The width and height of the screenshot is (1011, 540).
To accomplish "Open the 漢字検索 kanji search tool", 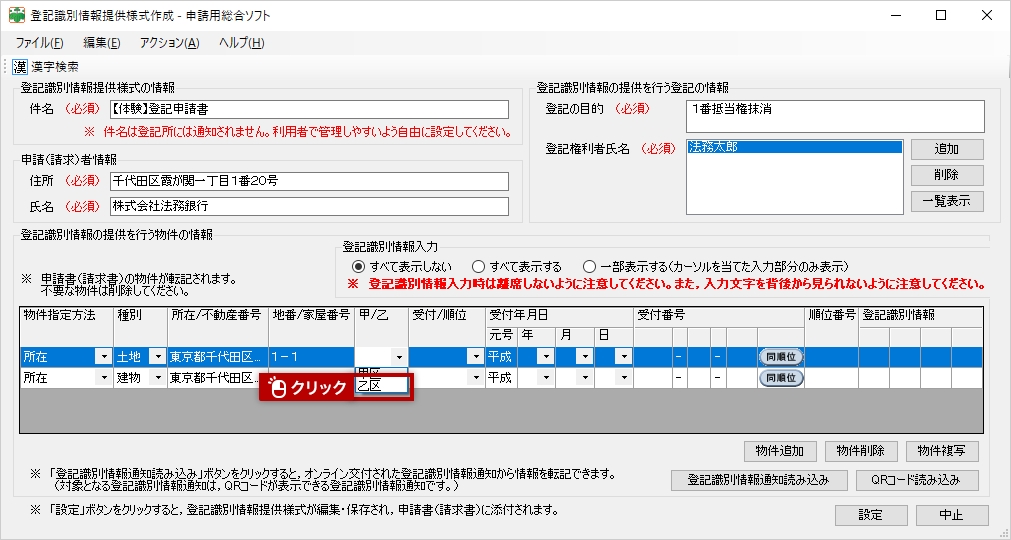I will point(46,66).
